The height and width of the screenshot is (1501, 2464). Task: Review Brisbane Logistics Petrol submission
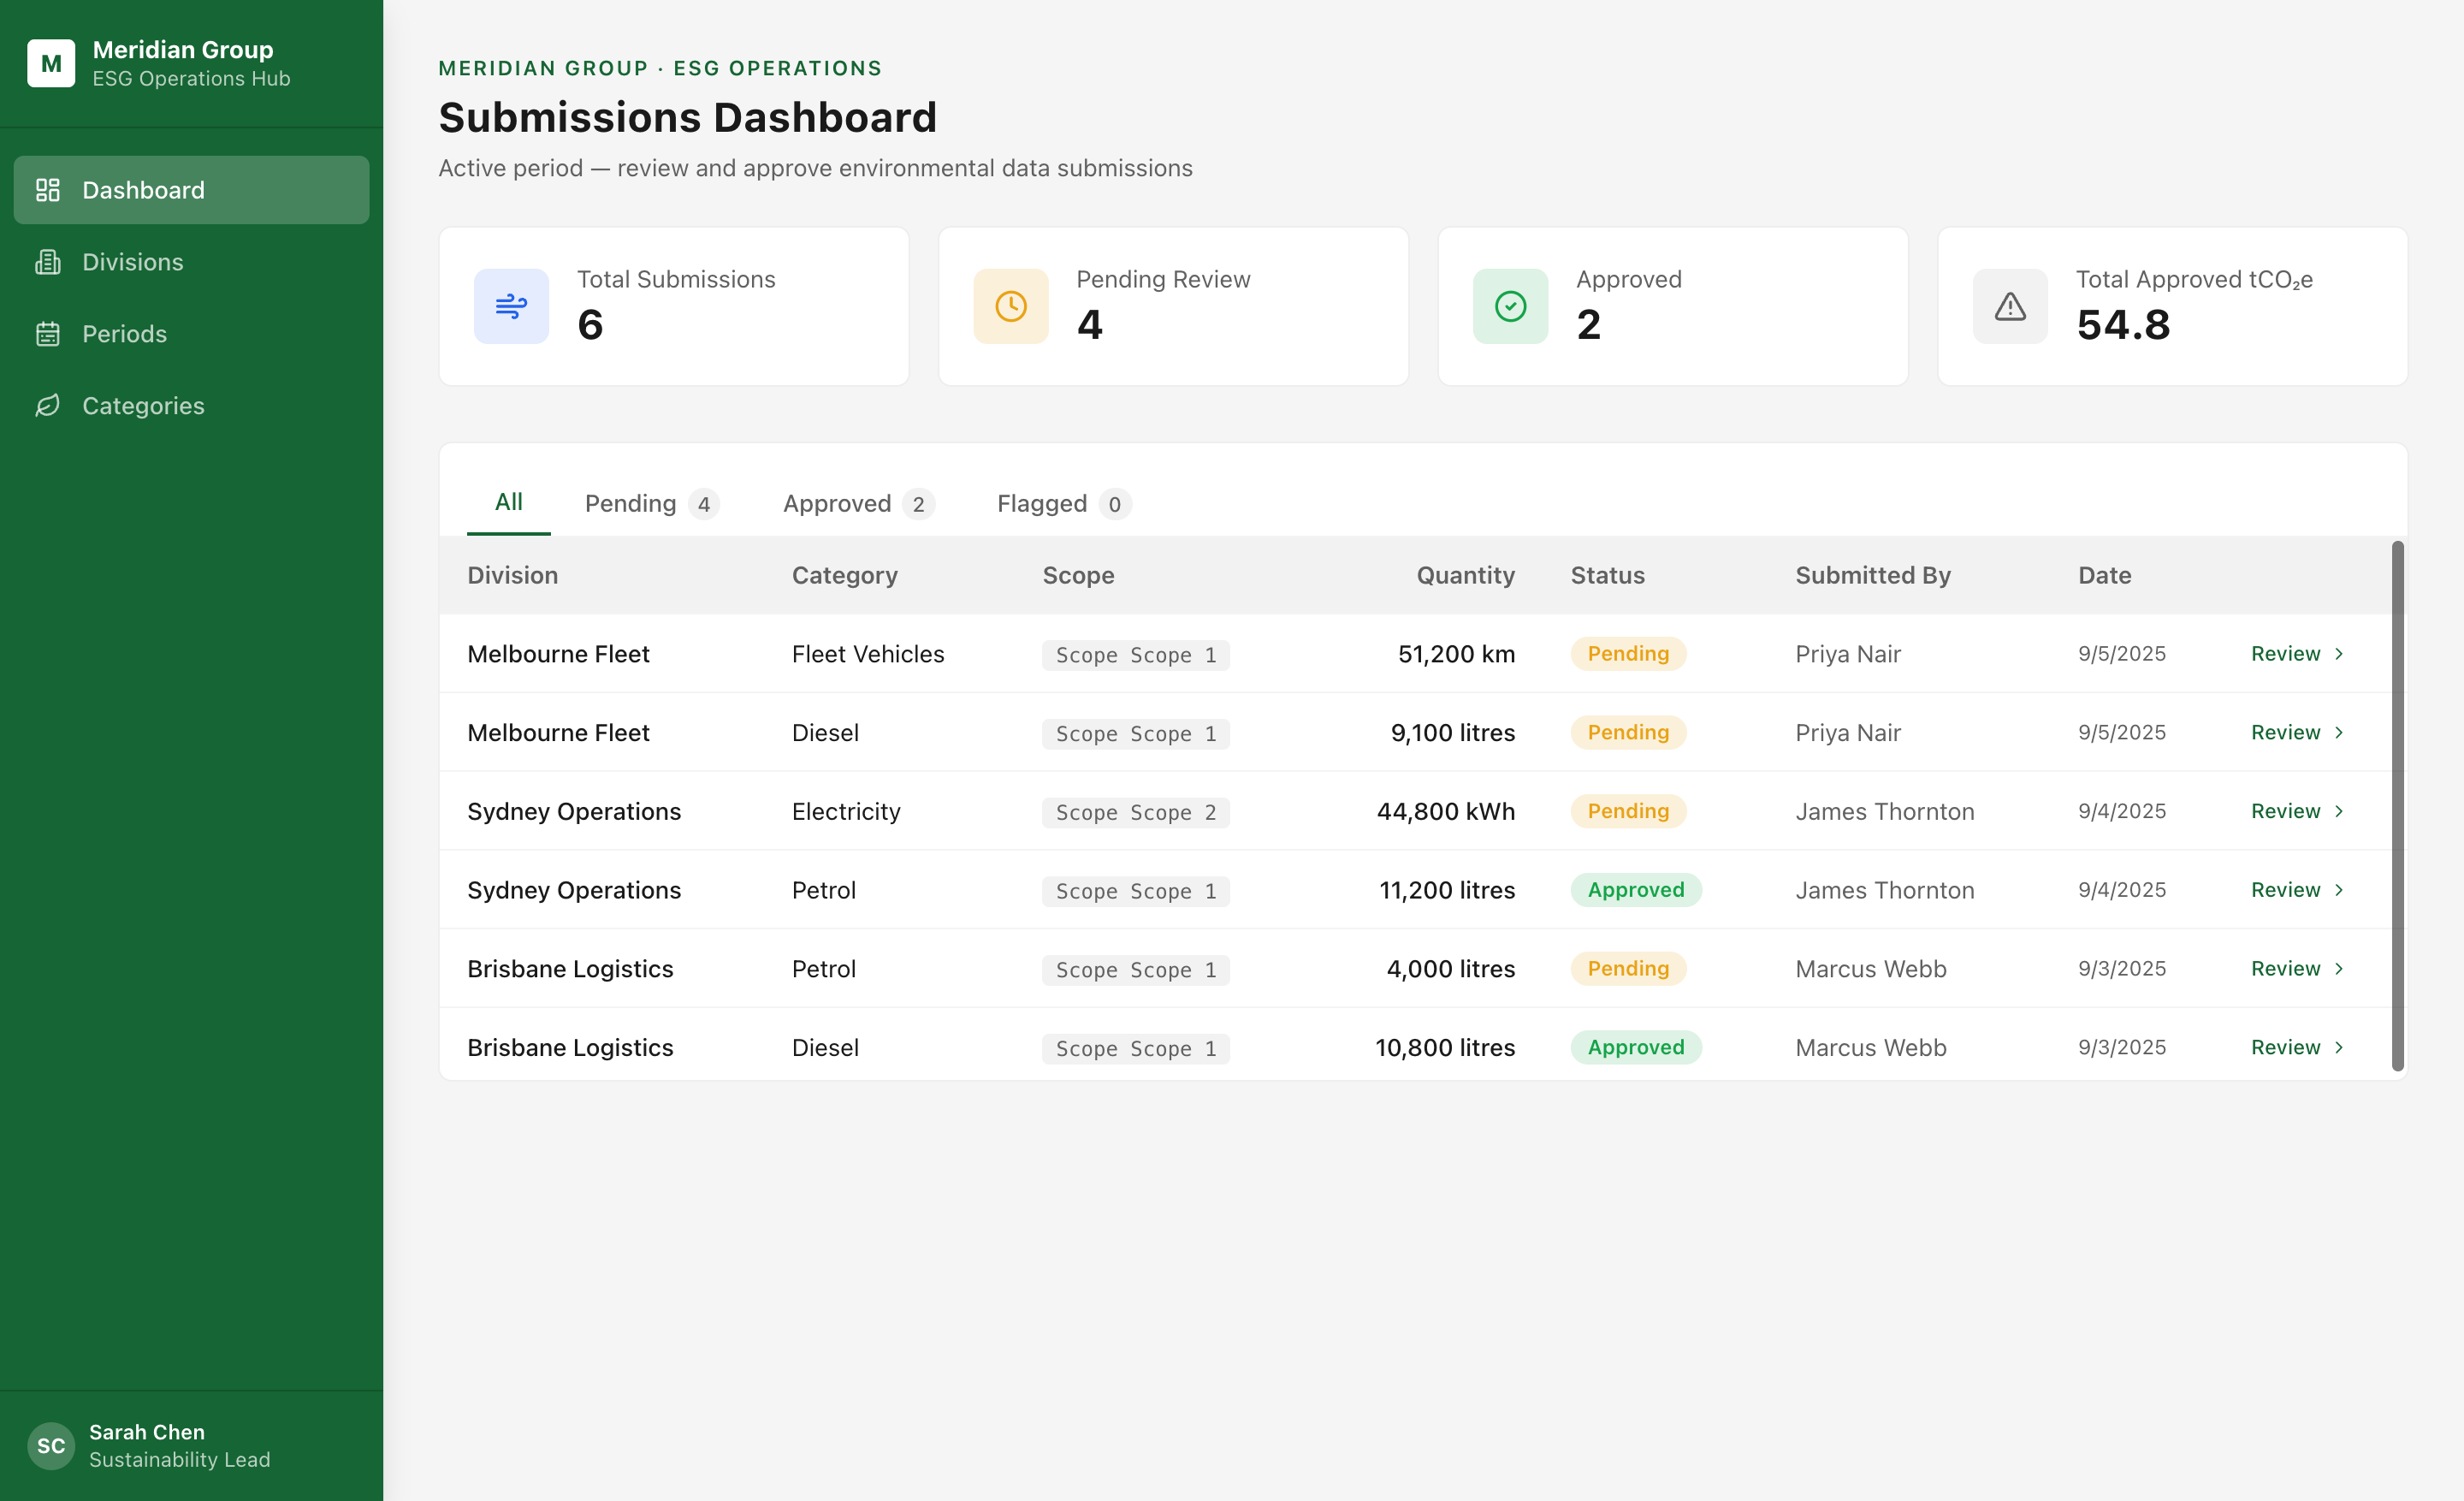(x=2297, y=968)
